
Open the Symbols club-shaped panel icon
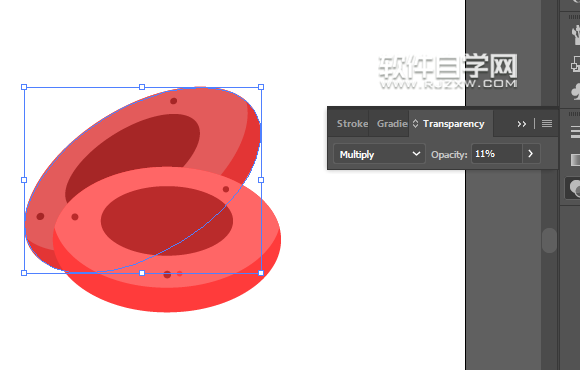point(576,91)
